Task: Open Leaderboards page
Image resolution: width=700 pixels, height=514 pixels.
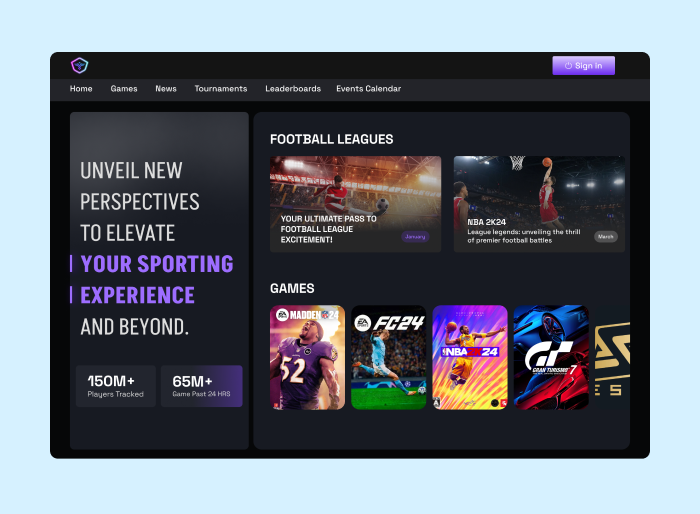Action: pyautogui.click(x=293, y=89)
